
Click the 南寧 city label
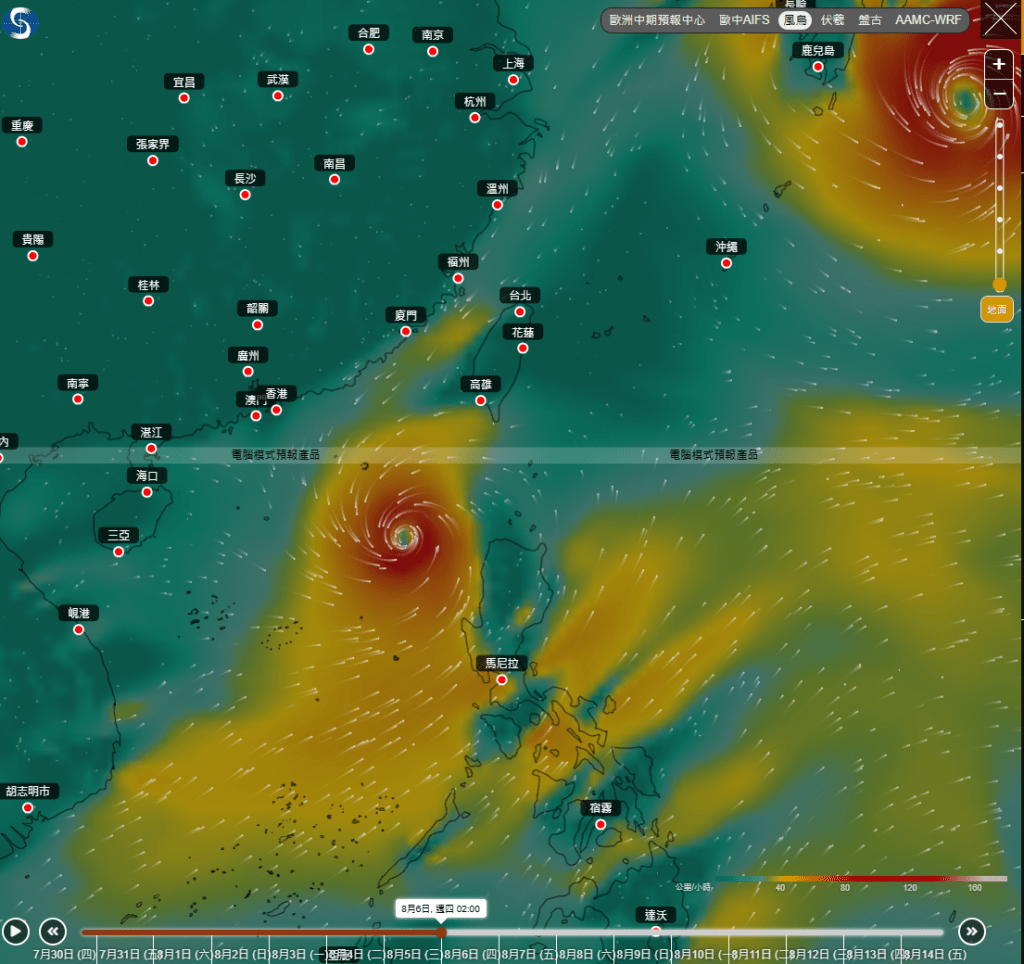coord(78,383)
